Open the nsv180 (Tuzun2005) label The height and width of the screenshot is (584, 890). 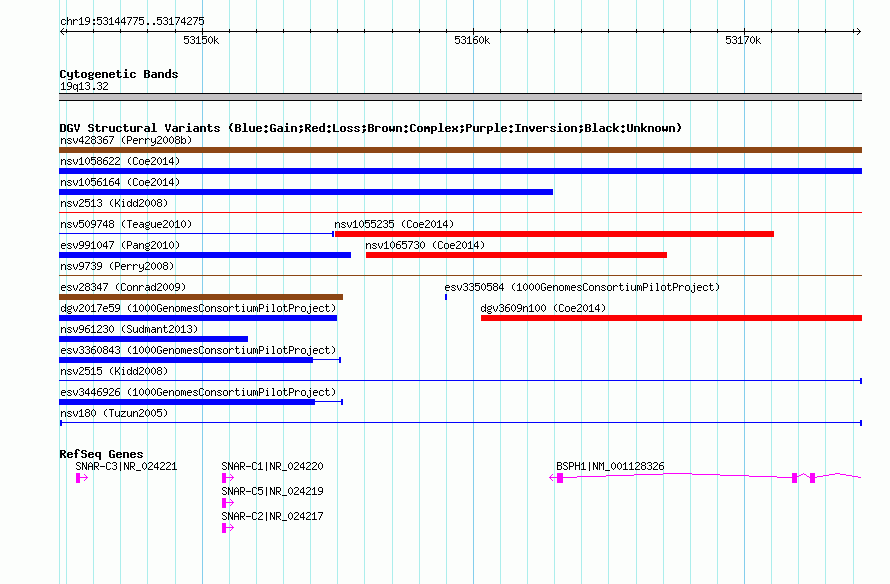pyautogui.click(x=114, y=413)
